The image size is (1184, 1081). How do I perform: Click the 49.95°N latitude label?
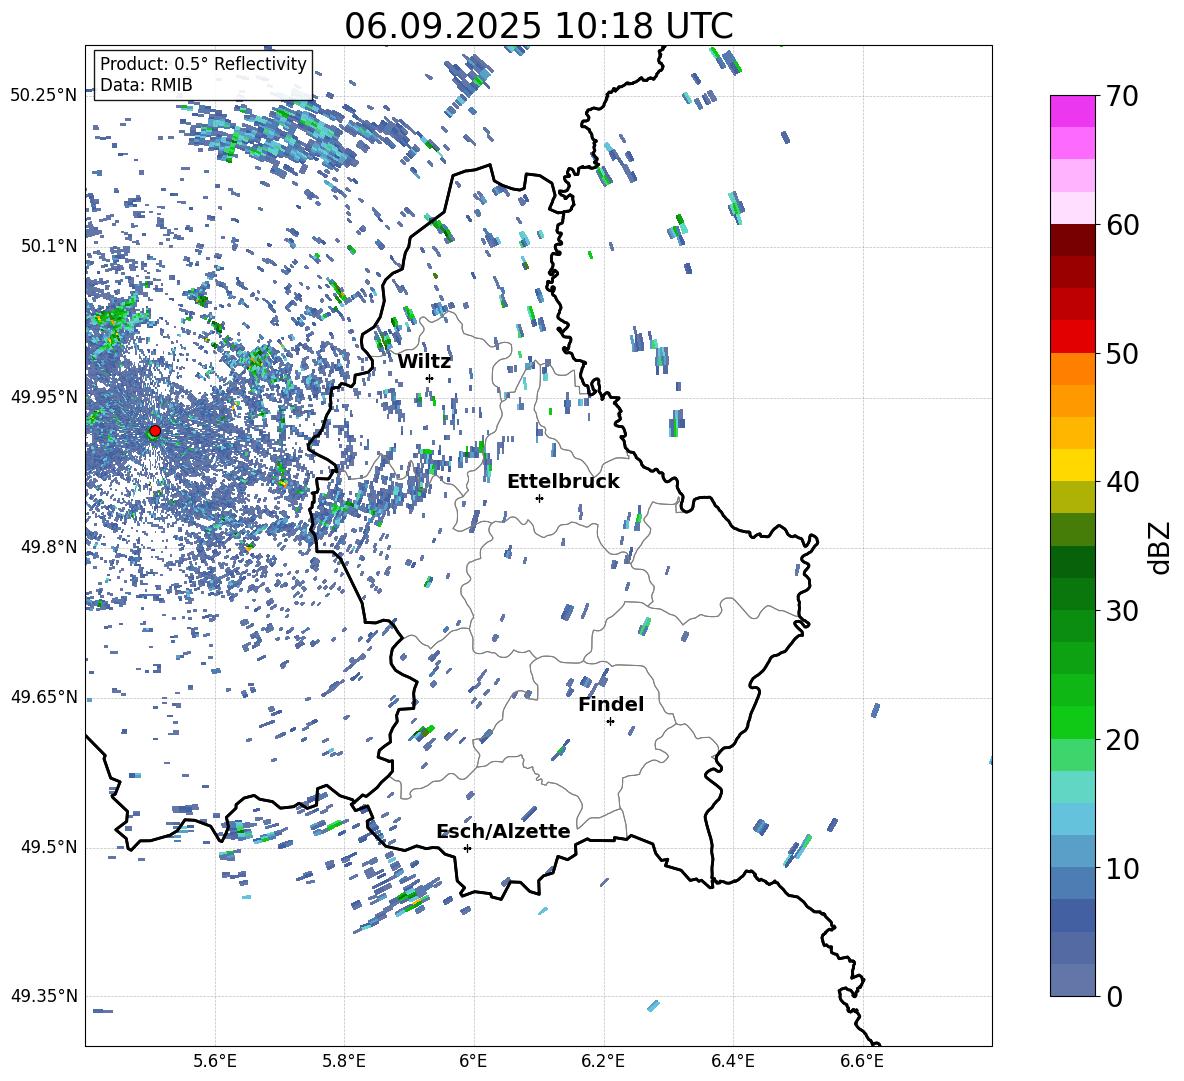[45, 397]
